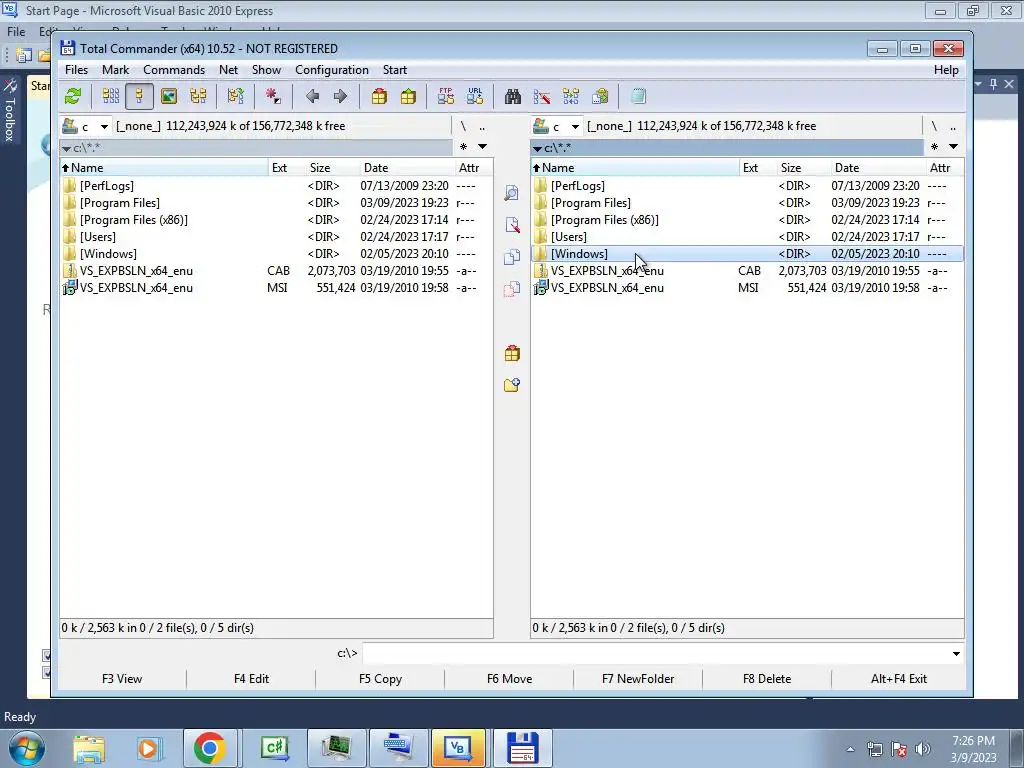This screenshot has height=768, width=1024.
Task: Go to root with left panel backslash button
Action: click(x=463, y=126)
